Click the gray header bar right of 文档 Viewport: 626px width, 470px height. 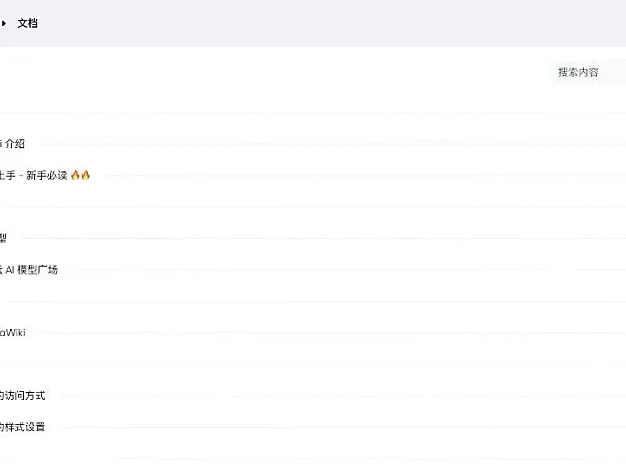[330, 23]
